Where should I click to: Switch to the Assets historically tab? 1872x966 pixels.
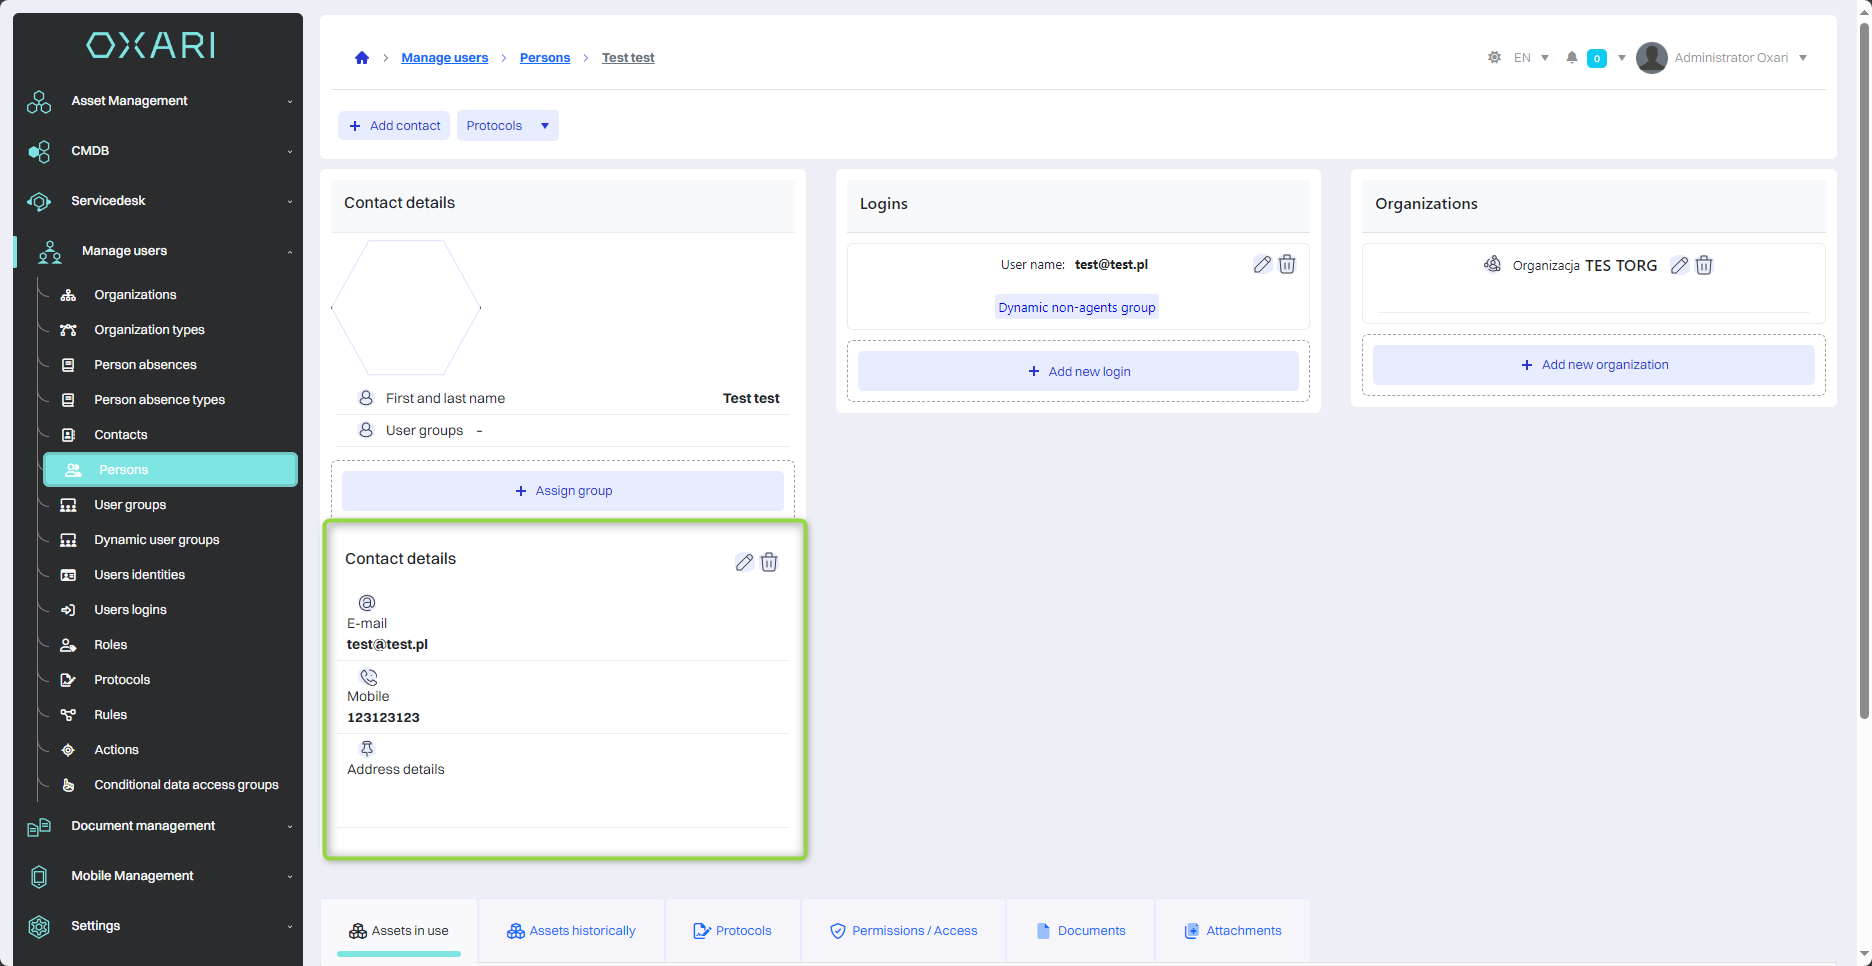[571, 931]
